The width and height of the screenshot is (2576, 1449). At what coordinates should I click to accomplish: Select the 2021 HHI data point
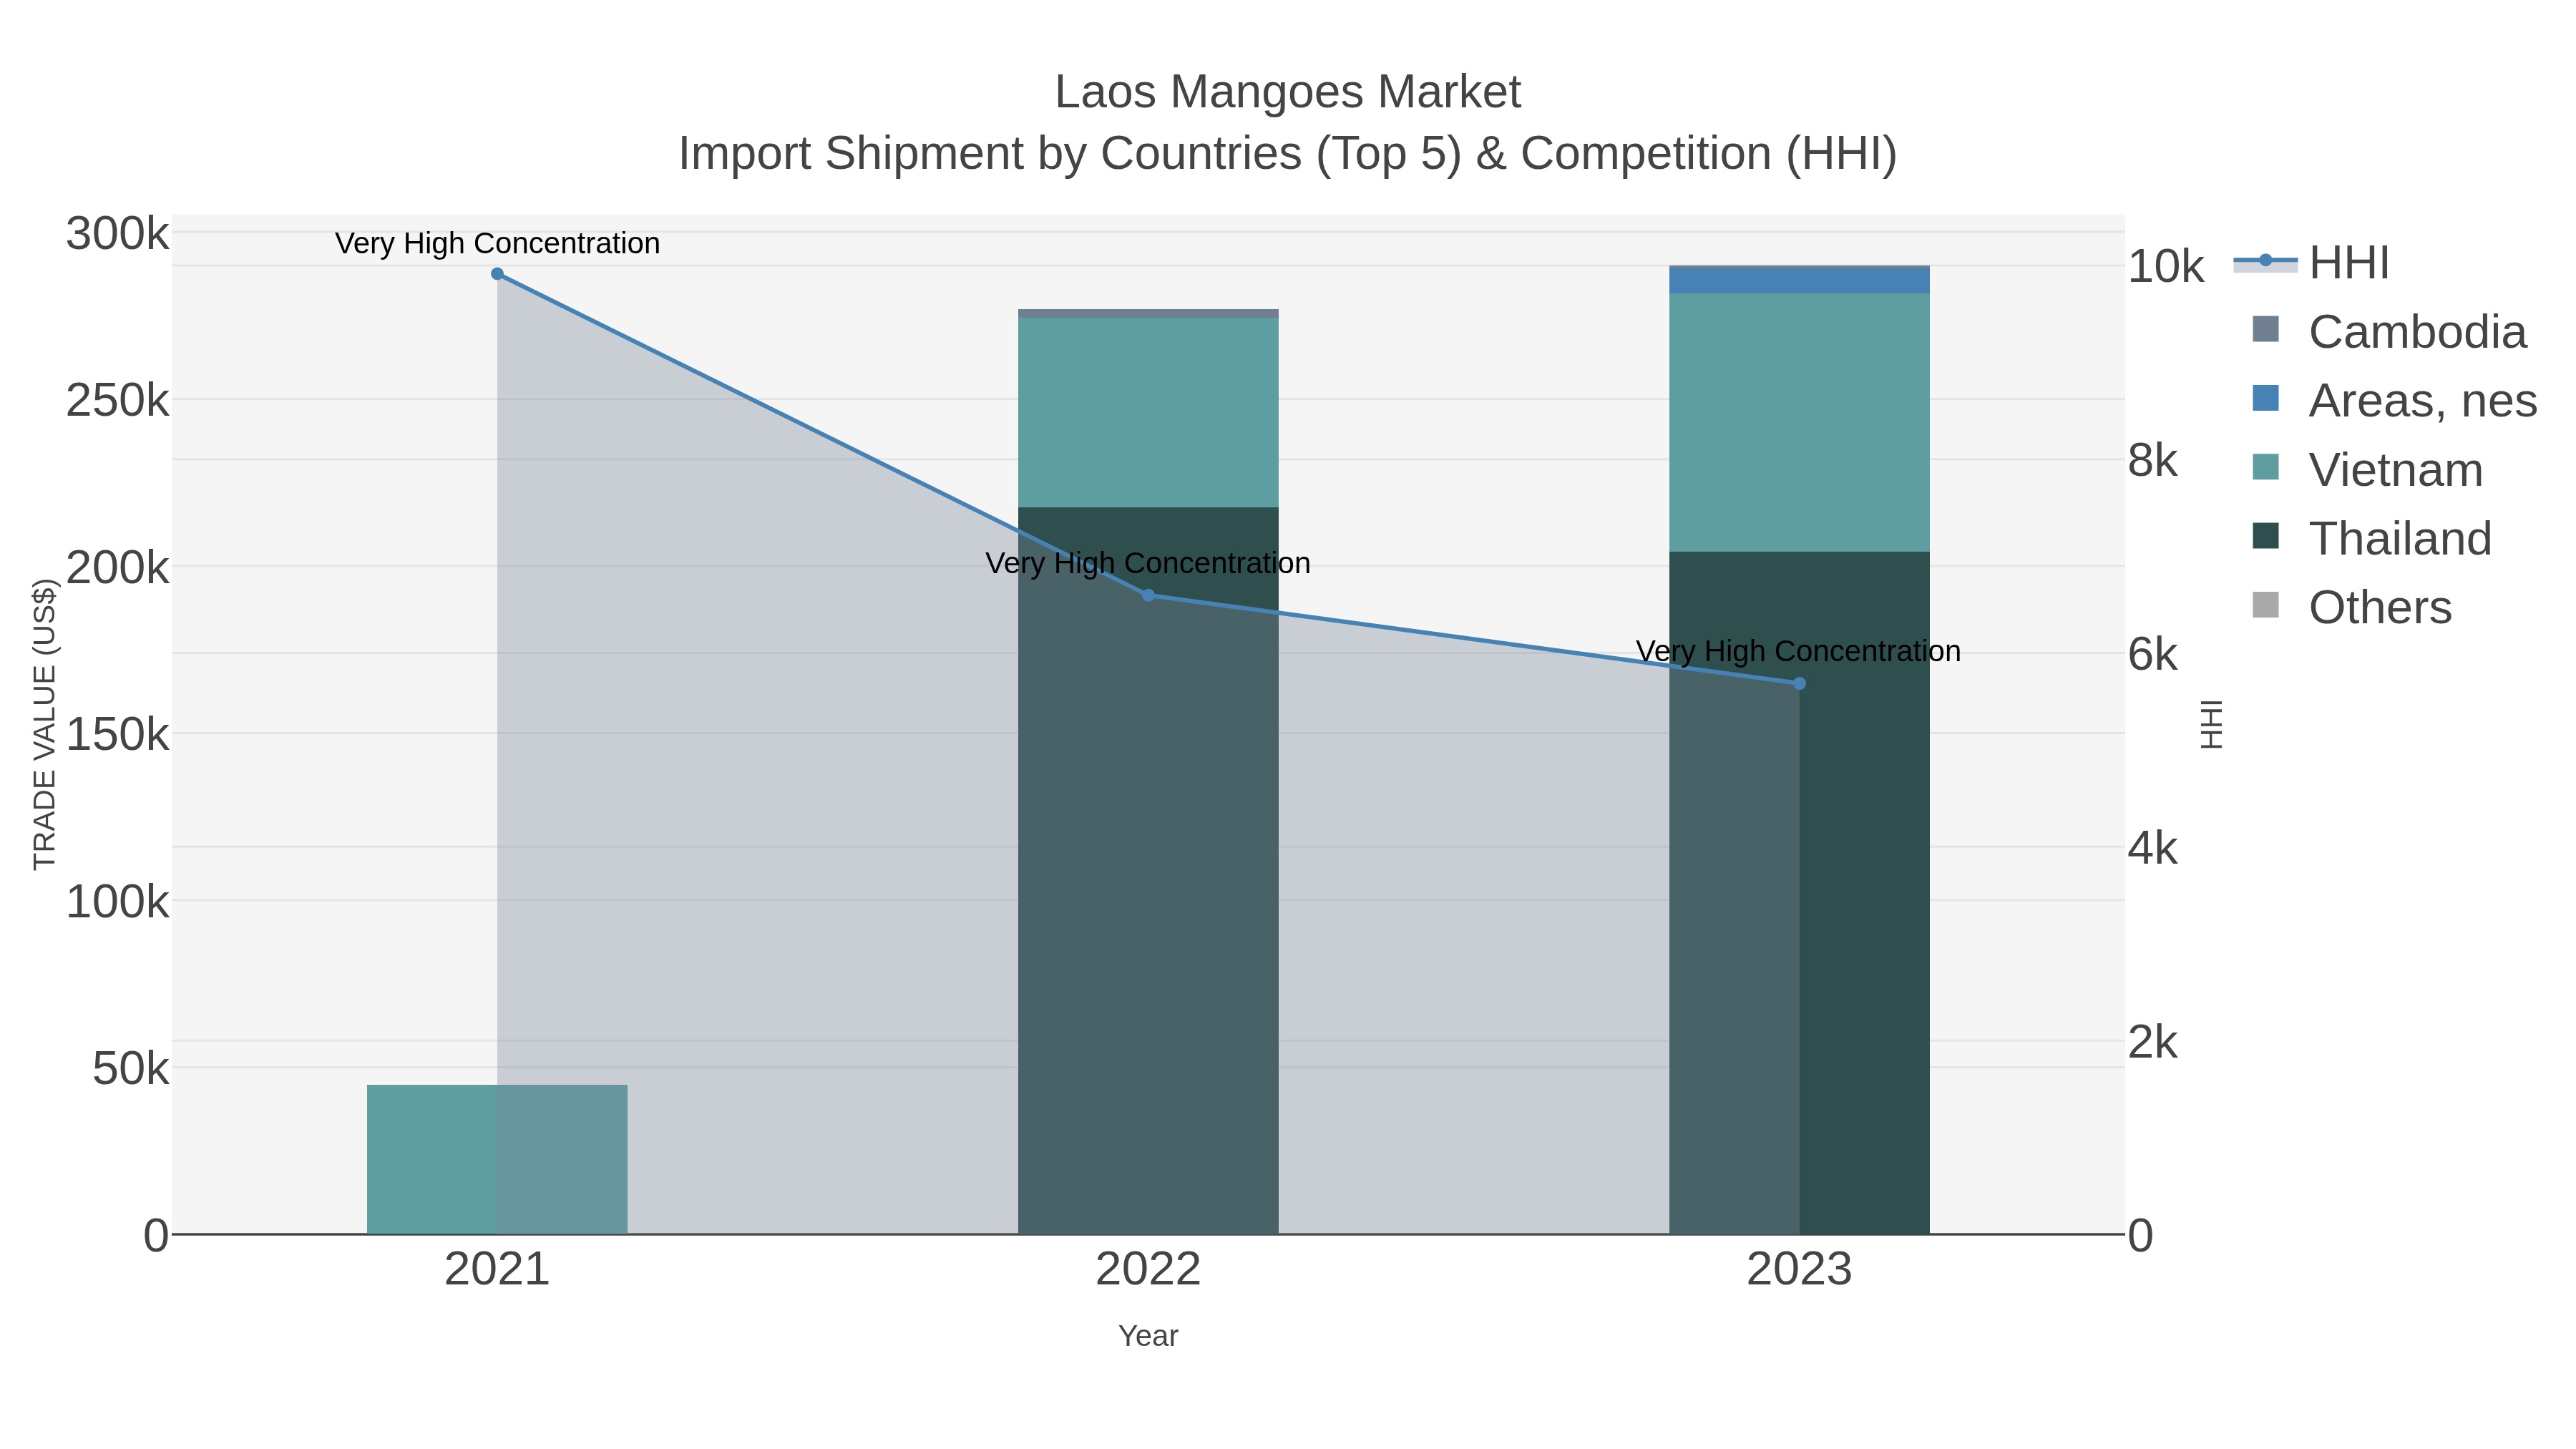tap(497, 274)
